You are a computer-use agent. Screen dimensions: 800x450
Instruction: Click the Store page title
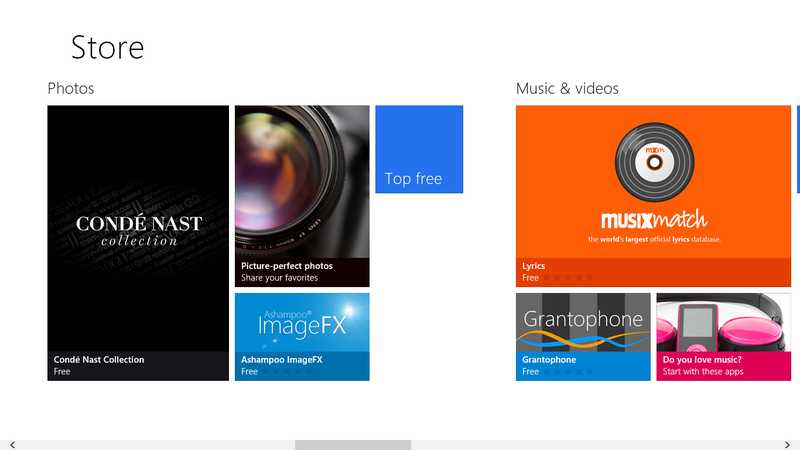108,47
